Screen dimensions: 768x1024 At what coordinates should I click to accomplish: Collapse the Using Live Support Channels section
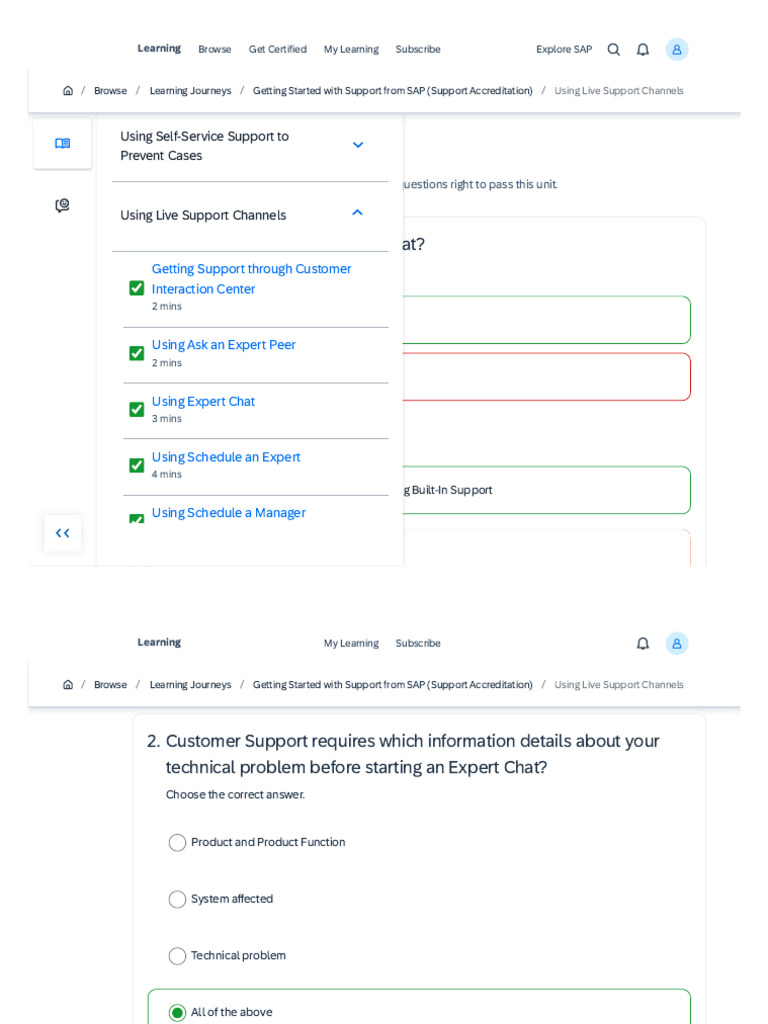click(x=358, y=214)
